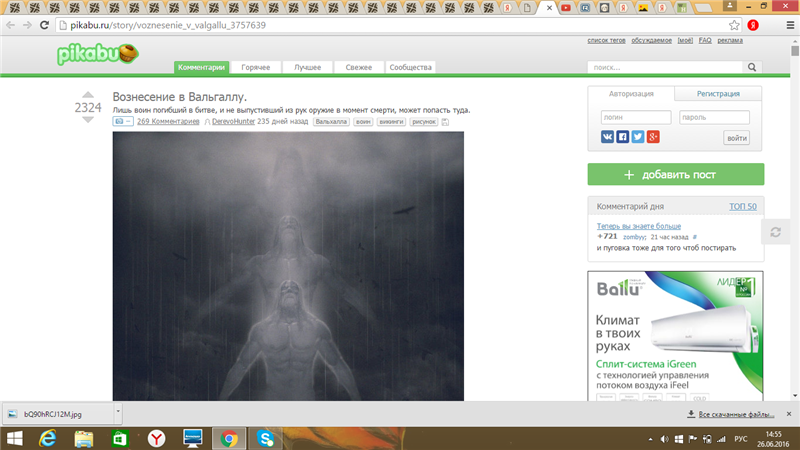Focus the логин input field
Image resolution: width=800 pixels, height=450 pixels.
pos(634,117)
